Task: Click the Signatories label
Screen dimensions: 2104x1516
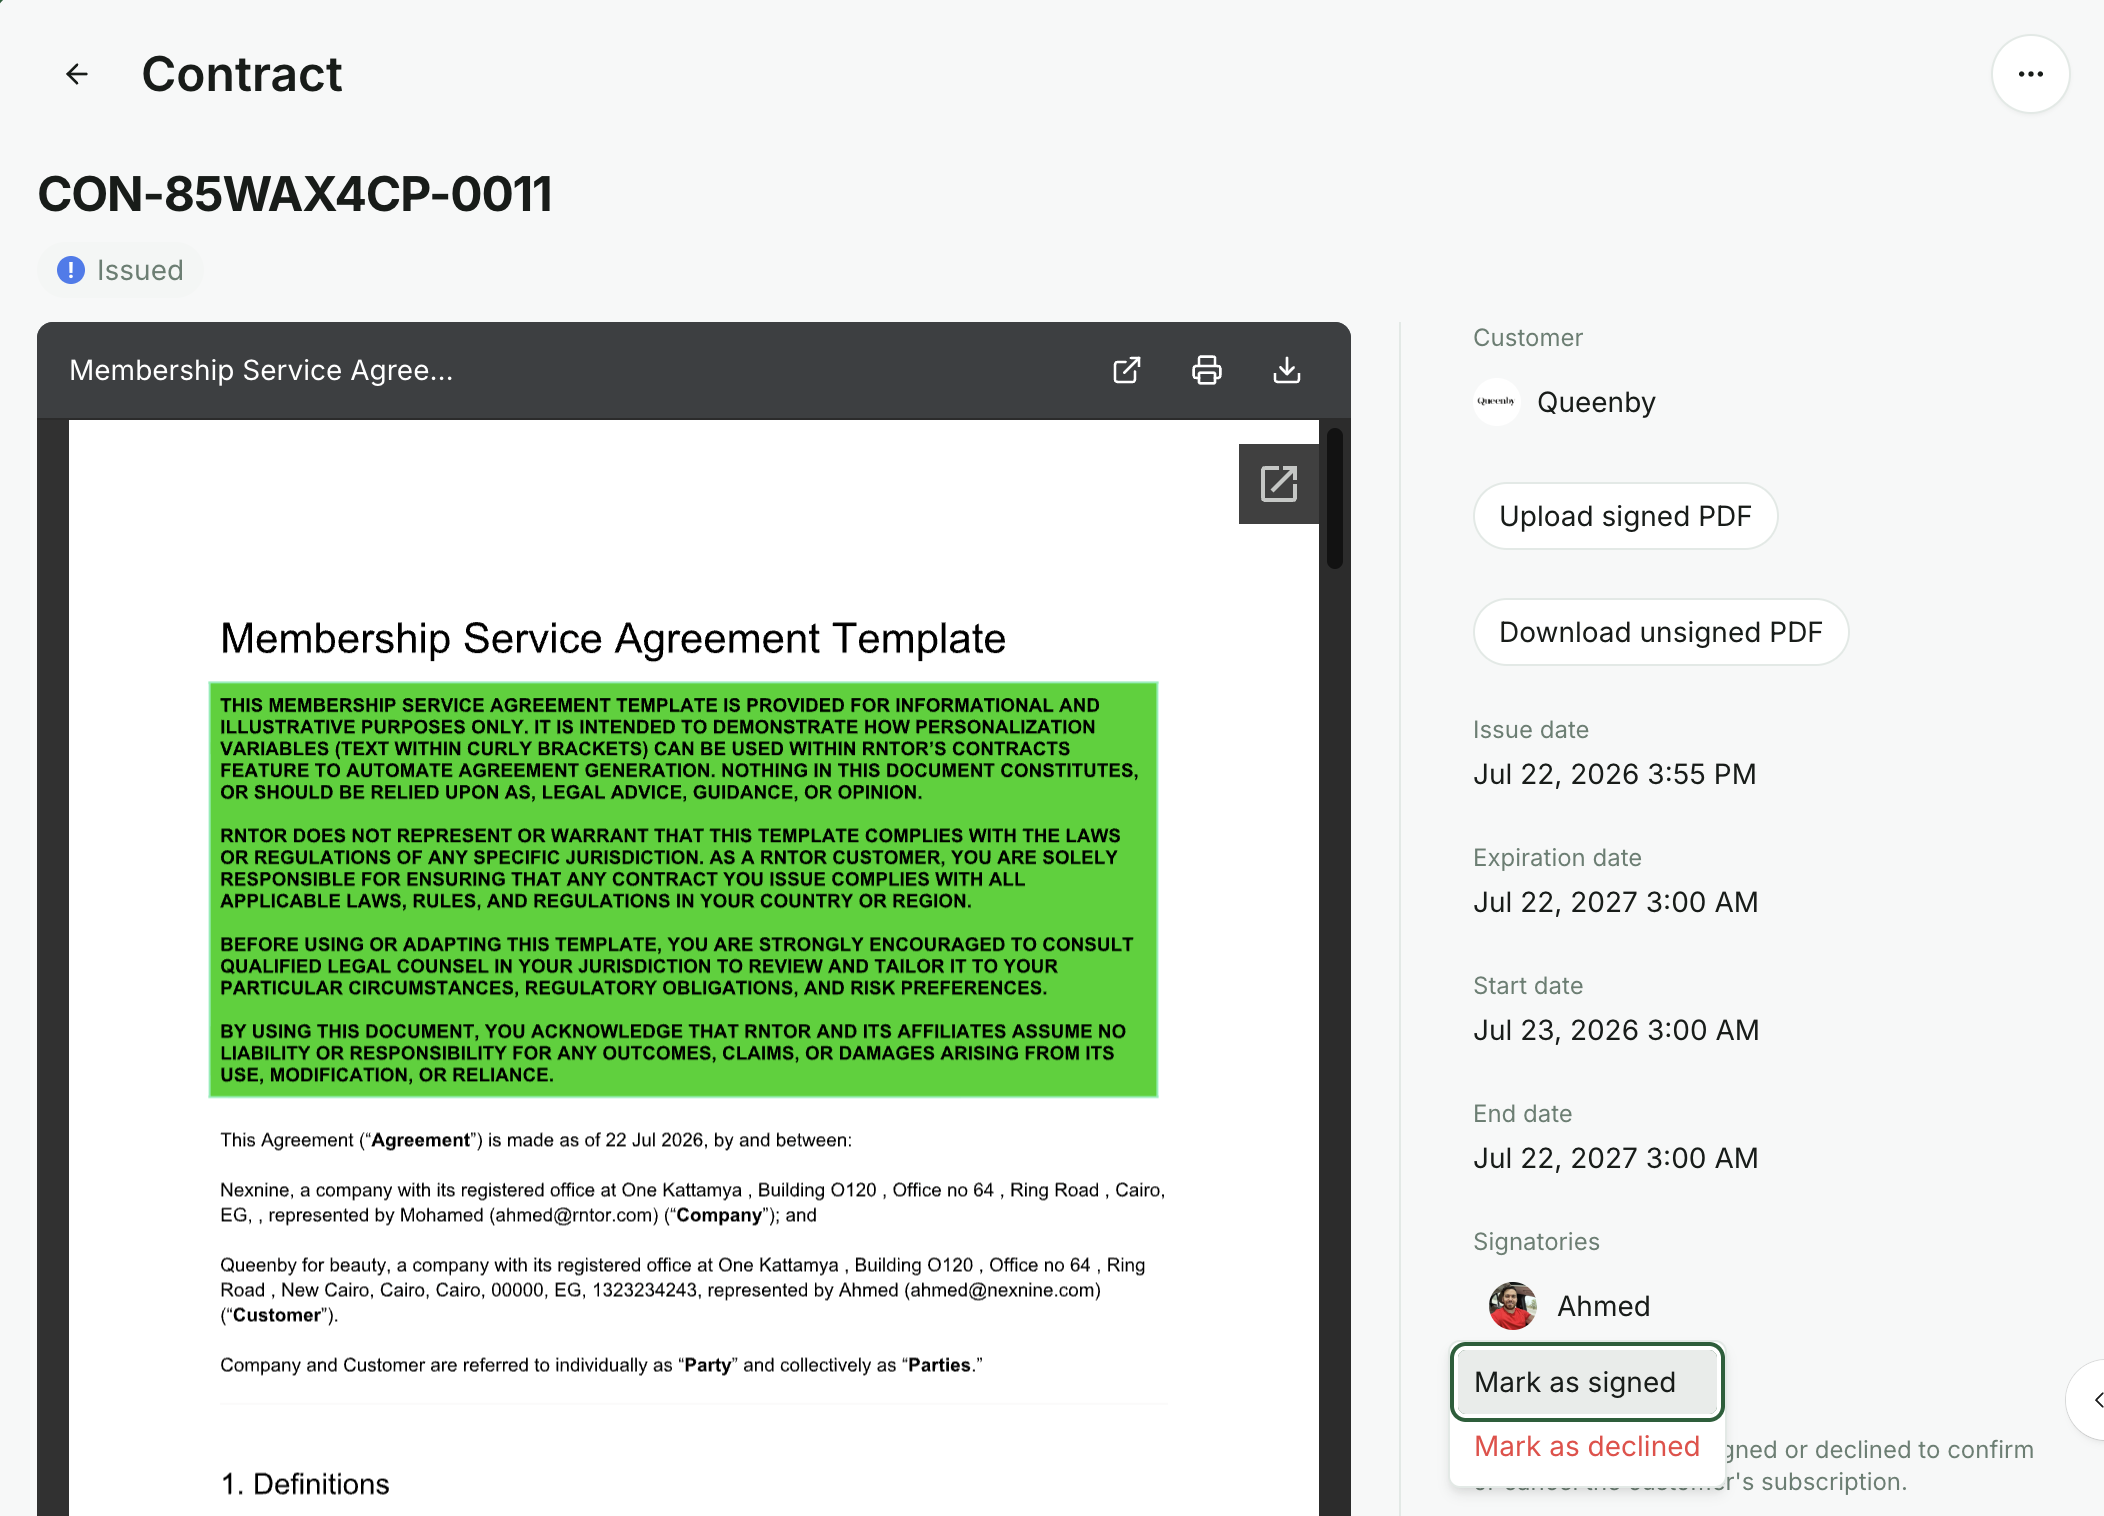Action: click(x=1536, y=1242)
